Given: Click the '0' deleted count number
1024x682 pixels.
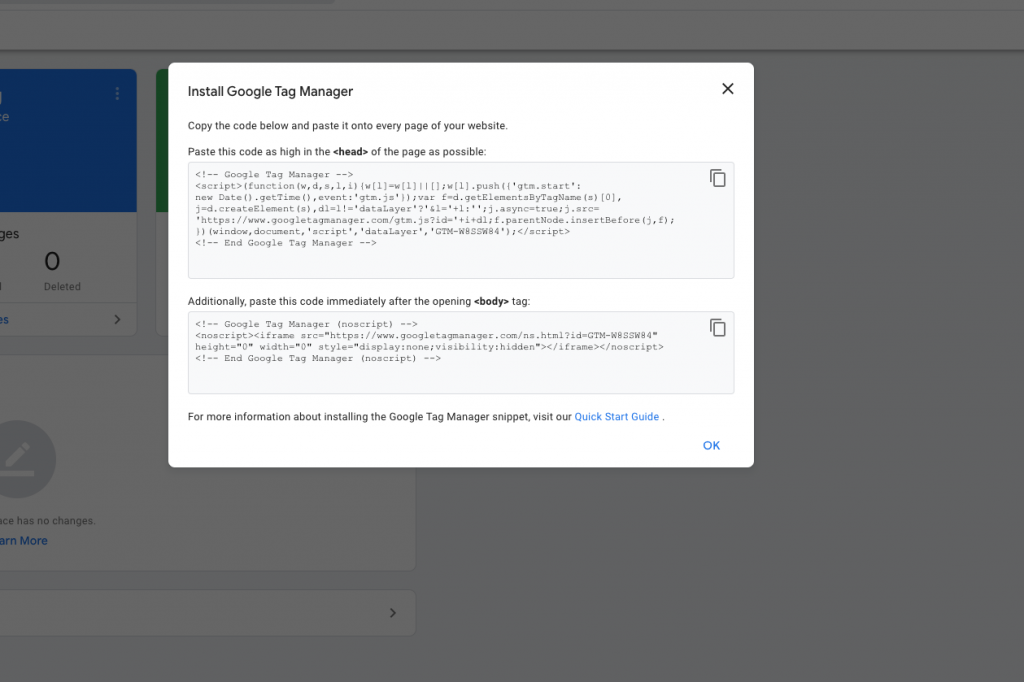Looking at the screenshot, I should (52, 262).
